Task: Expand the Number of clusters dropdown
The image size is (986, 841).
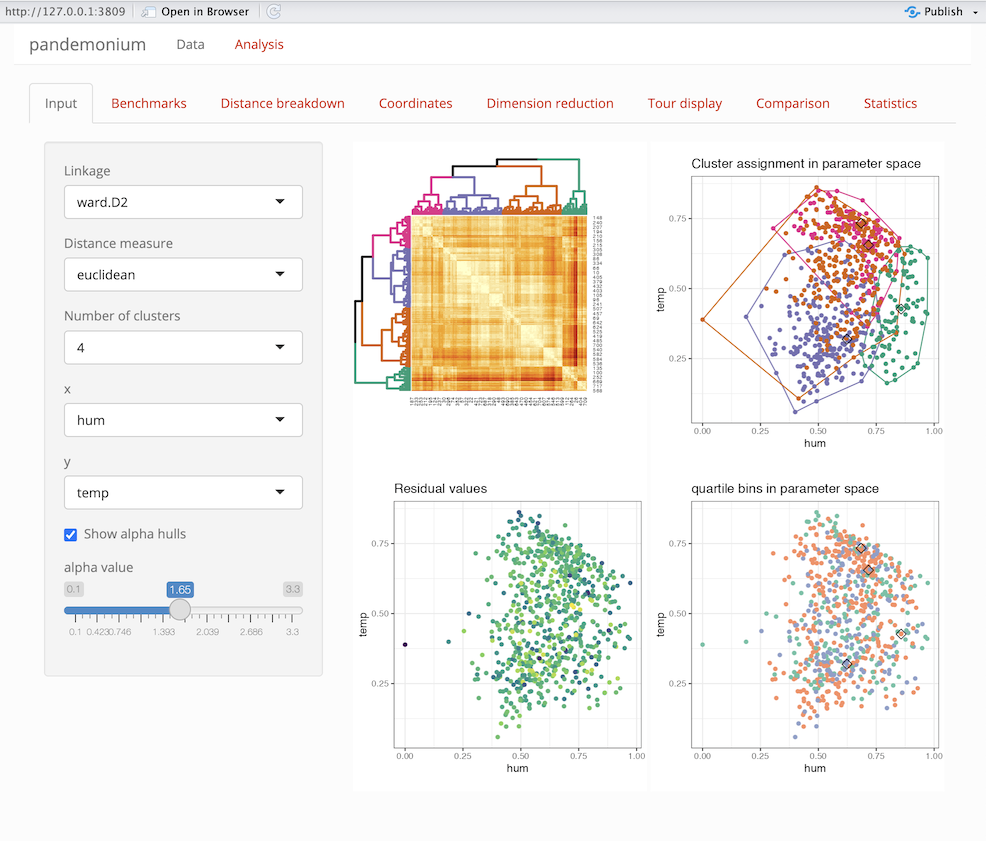Action: (183, 348)
